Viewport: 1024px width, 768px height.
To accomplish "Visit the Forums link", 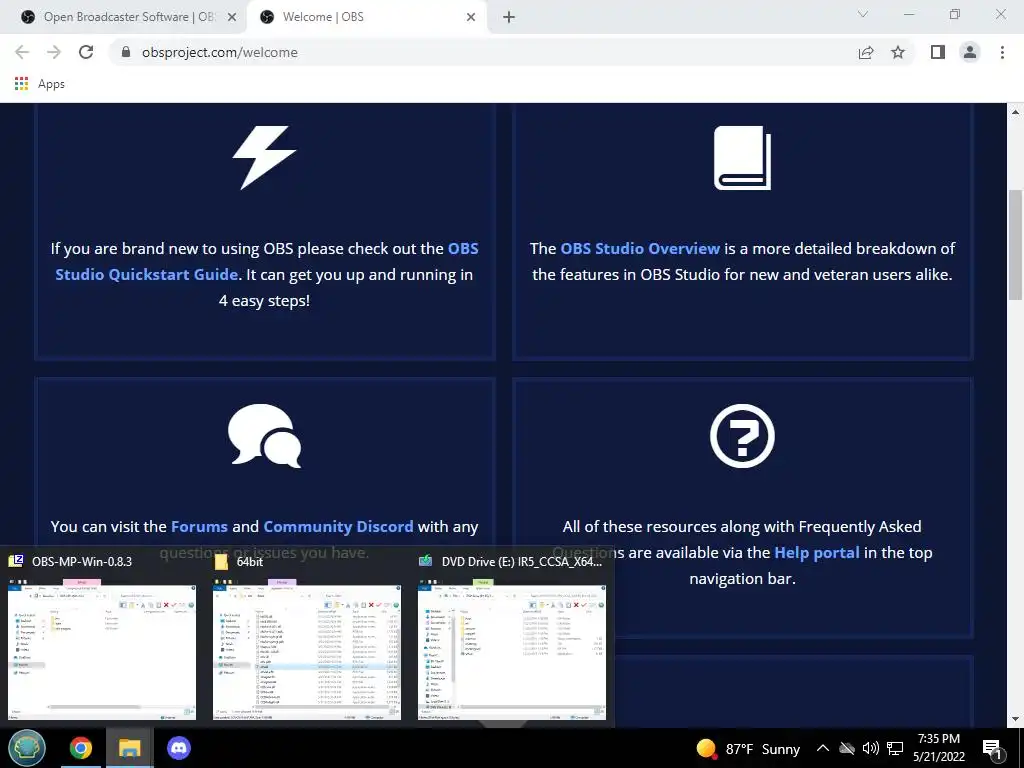I will click(199, 526).
